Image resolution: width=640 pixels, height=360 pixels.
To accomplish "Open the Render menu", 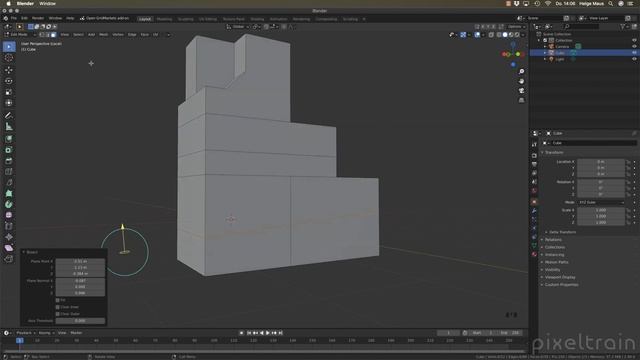I will click(38, 18).
